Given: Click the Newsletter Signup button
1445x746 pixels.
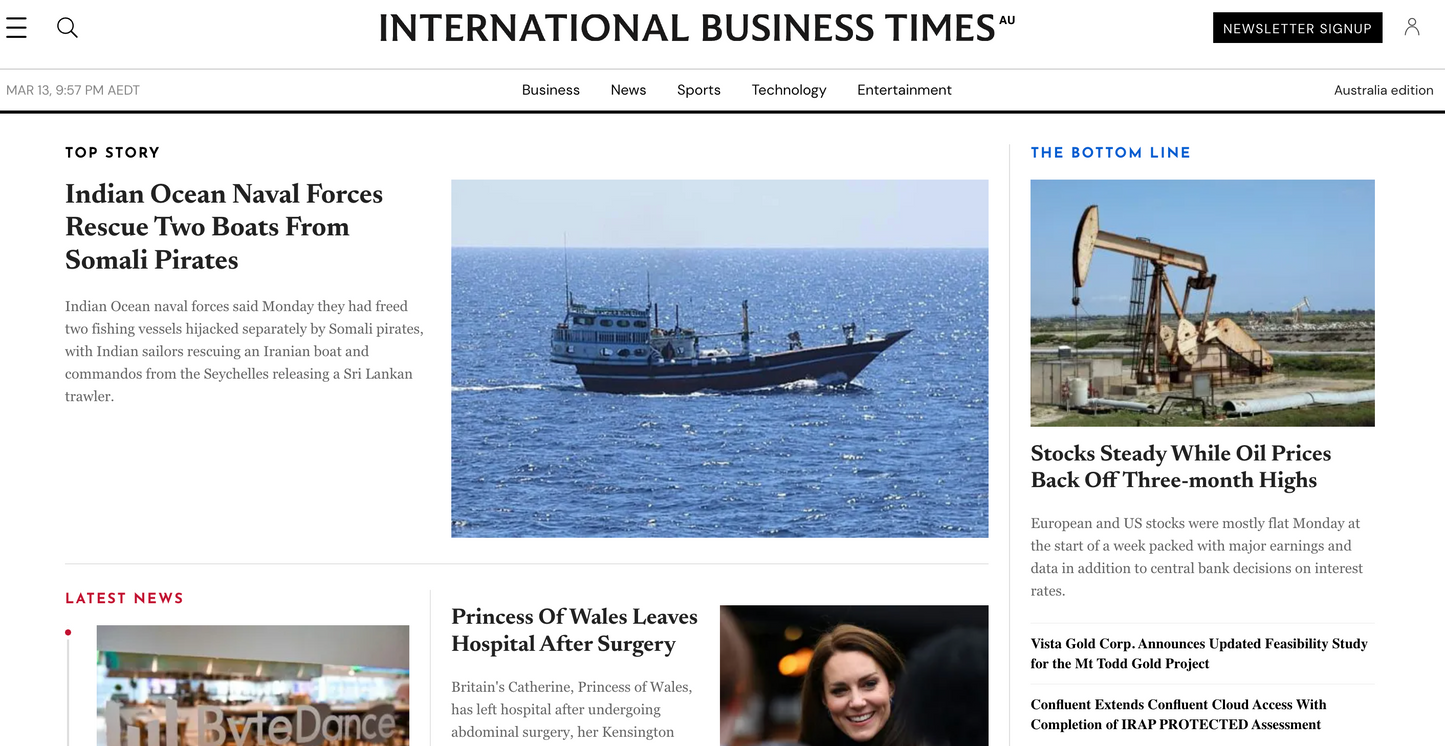Looking at the screenshot, I should 1297,28.
